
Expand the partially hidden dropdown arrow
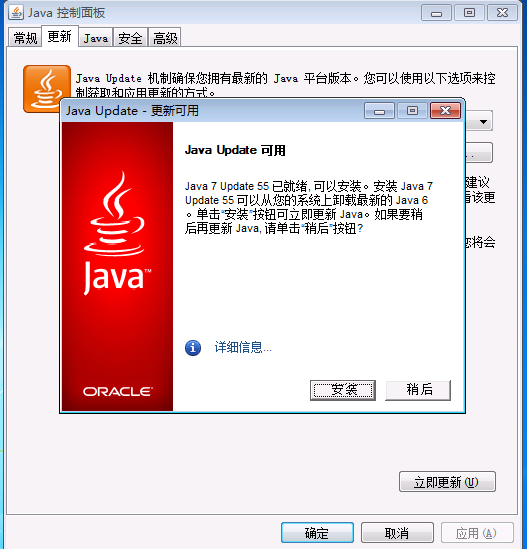point(483,121)
